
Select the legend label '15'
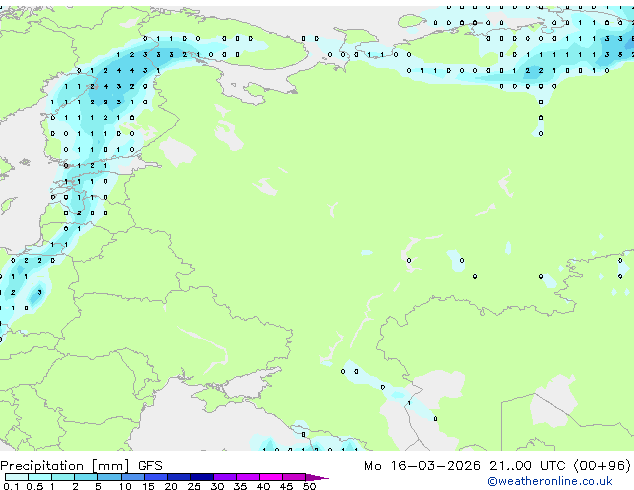(x=148, y=486)
